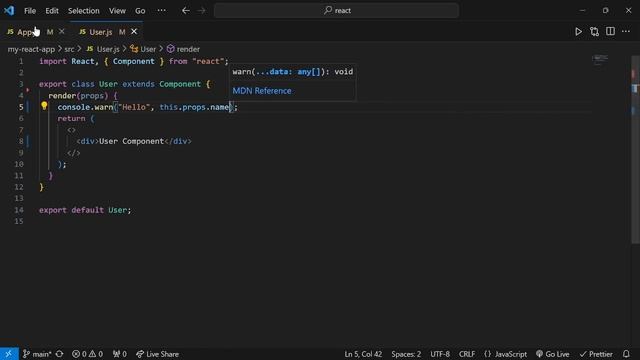The image size is (640, 360).
Task: Click render method in the breadcrumb
Action: pyautogui.click(x=183, y=49)
